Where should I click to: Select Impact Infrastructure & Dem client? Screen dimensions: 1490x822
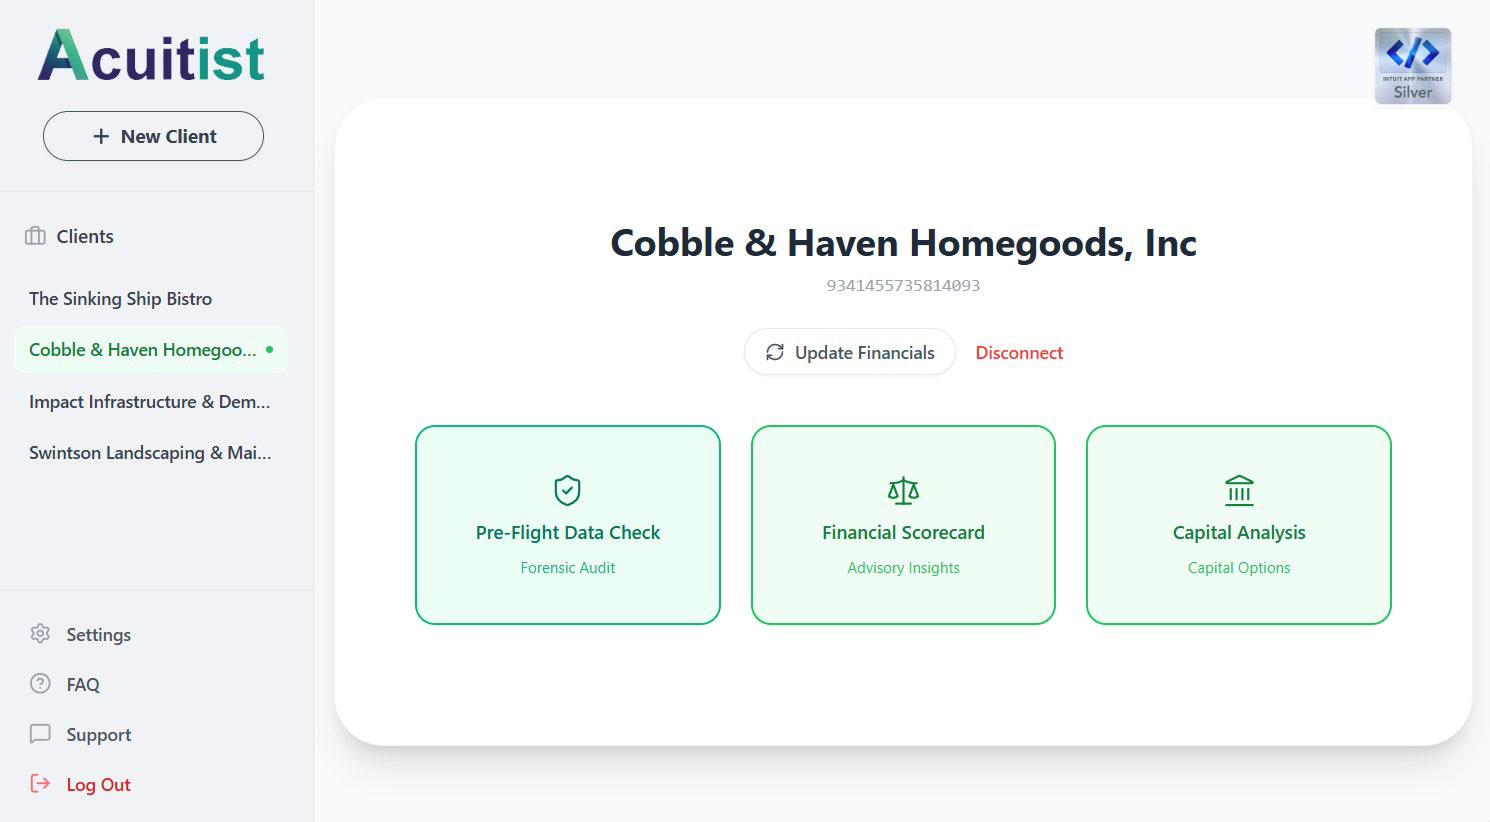(x=149, y=401)
